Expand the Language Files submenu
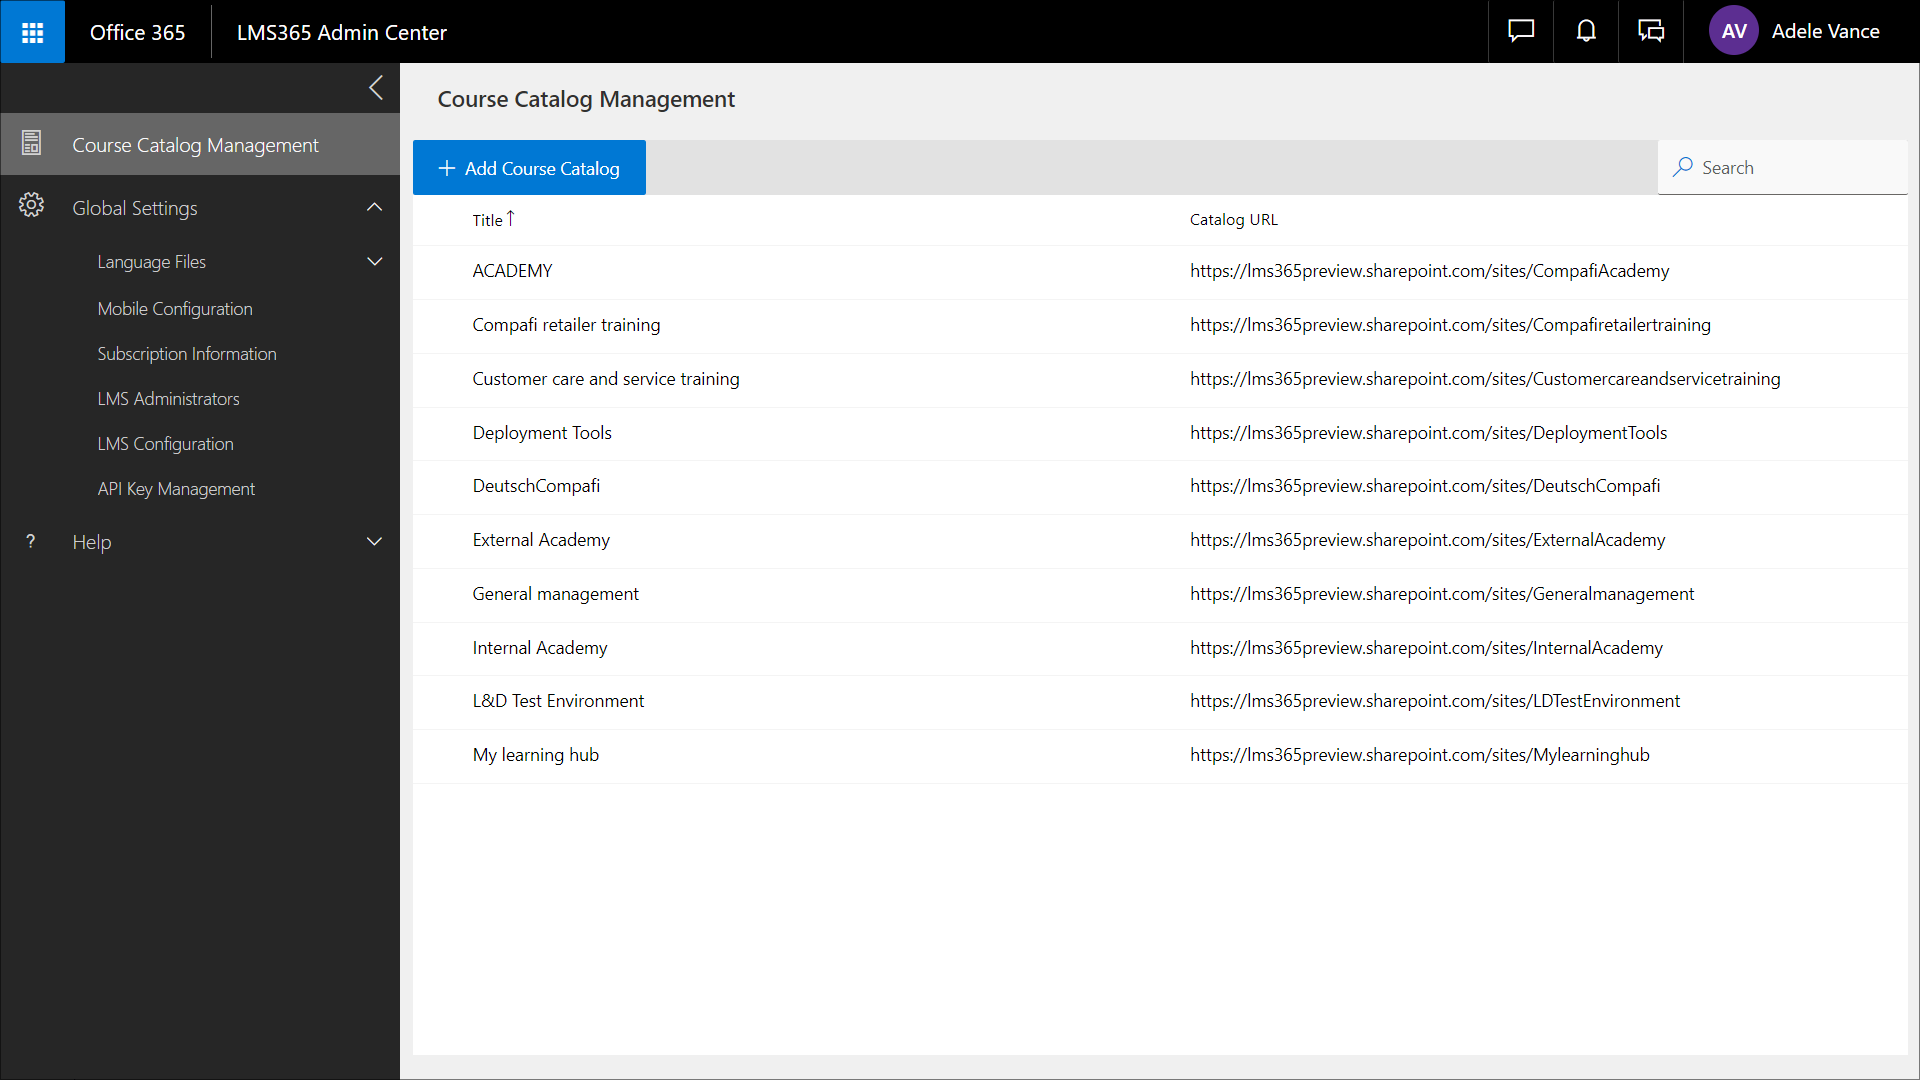Screen dimensions: 1920x1080 click(x=375, y=262)
